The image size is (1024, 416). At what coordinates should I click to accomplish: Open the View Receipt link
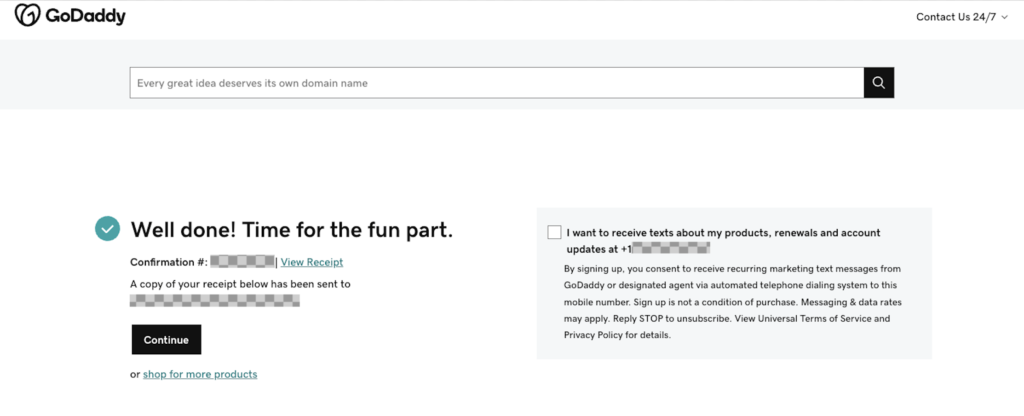[312, 262]
